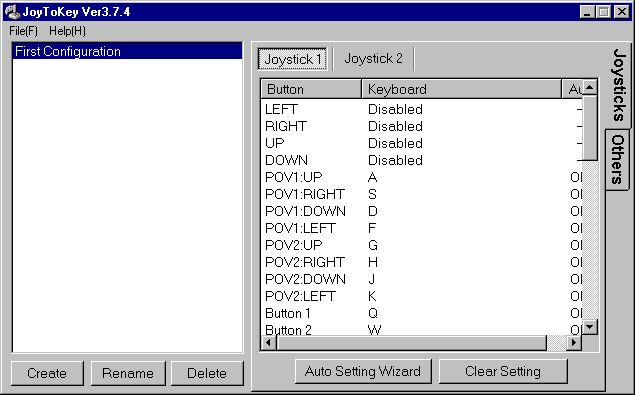Switch to the Joystick 1 tab
This screenshot has width=635, height=395.
pos(293,59)
